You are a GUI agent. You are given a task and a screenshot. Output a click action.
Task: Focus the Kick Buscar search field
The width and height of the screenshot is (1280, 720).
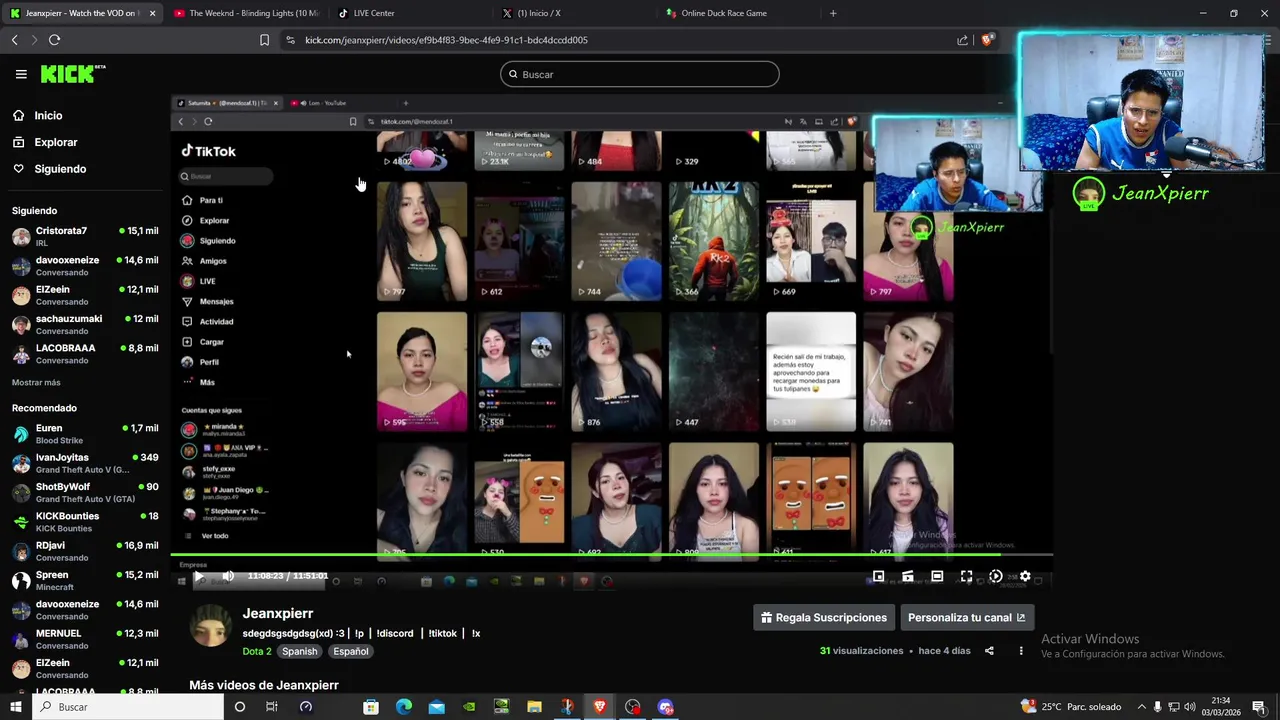tap(640, 74)
